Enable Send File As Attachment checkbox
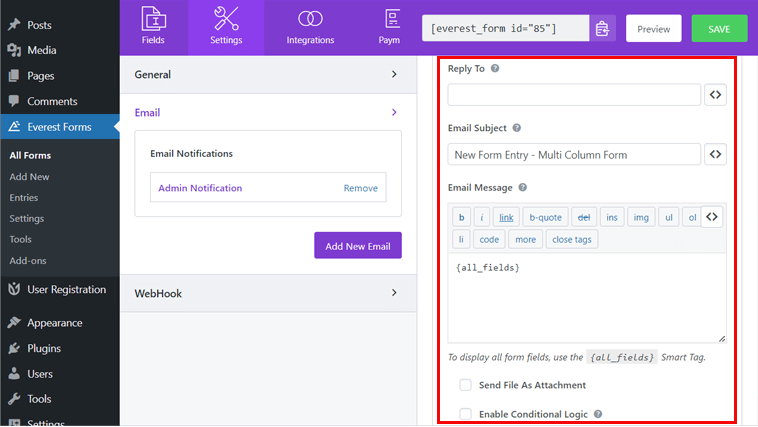 (465, 385)
